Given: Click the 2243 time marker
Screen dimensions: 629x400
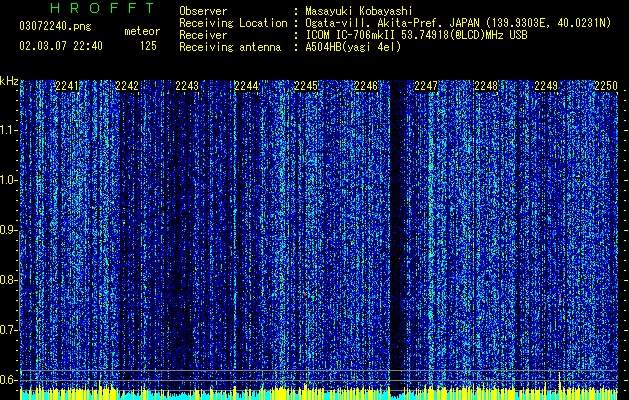Looking at the screenshot, I should [x=187, y=85].
